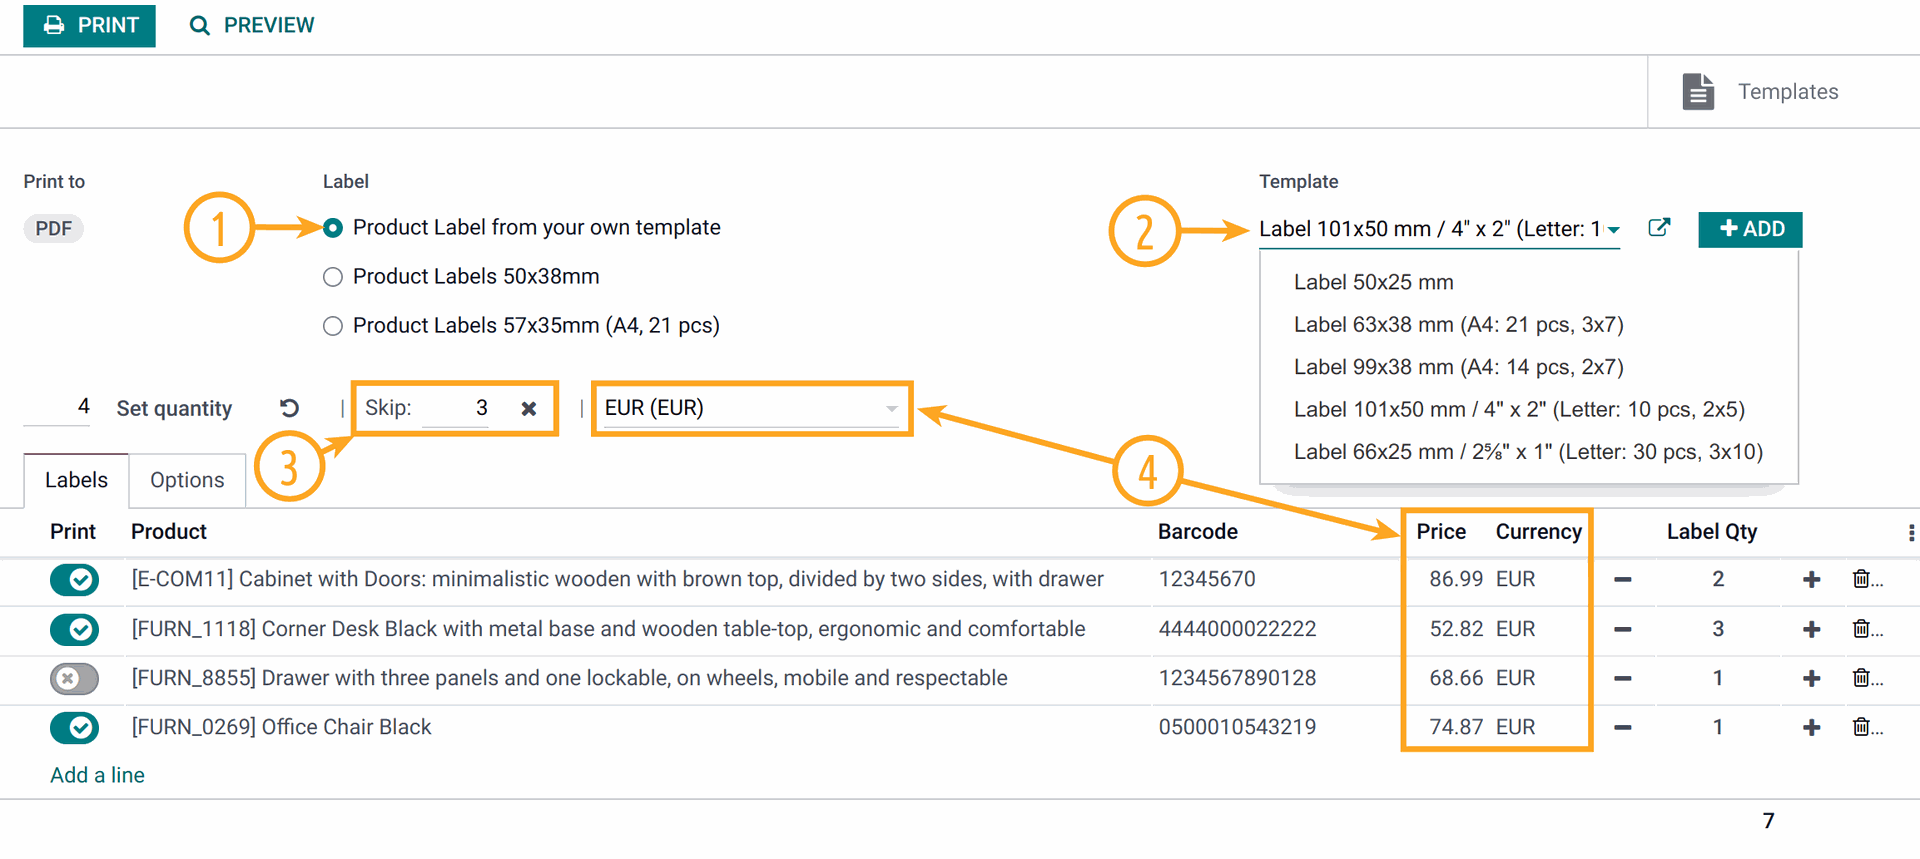The width and height of the screenshot is (1920, 859).
Task: Click the Add a line link
Action: 97,775
